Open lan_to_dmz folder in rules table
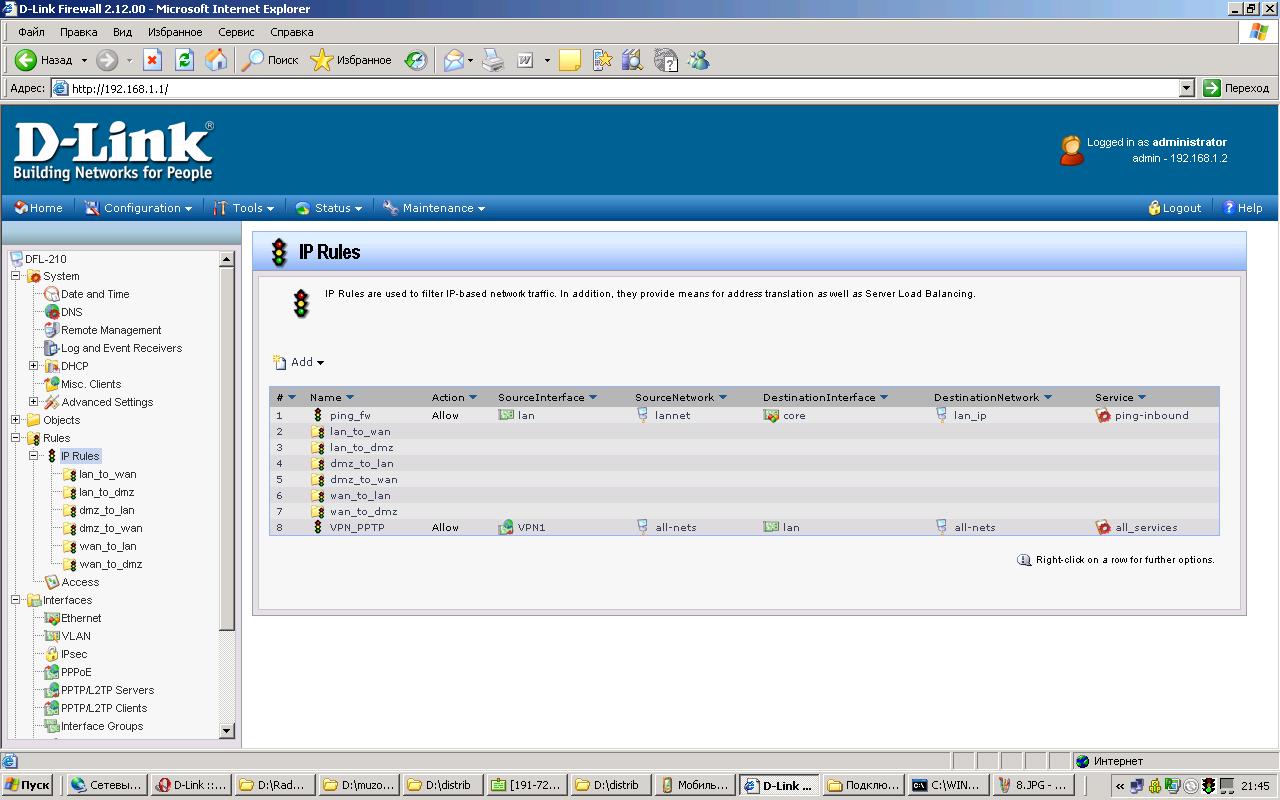Screen dimensions: 1280x800 tap(361, 447)
